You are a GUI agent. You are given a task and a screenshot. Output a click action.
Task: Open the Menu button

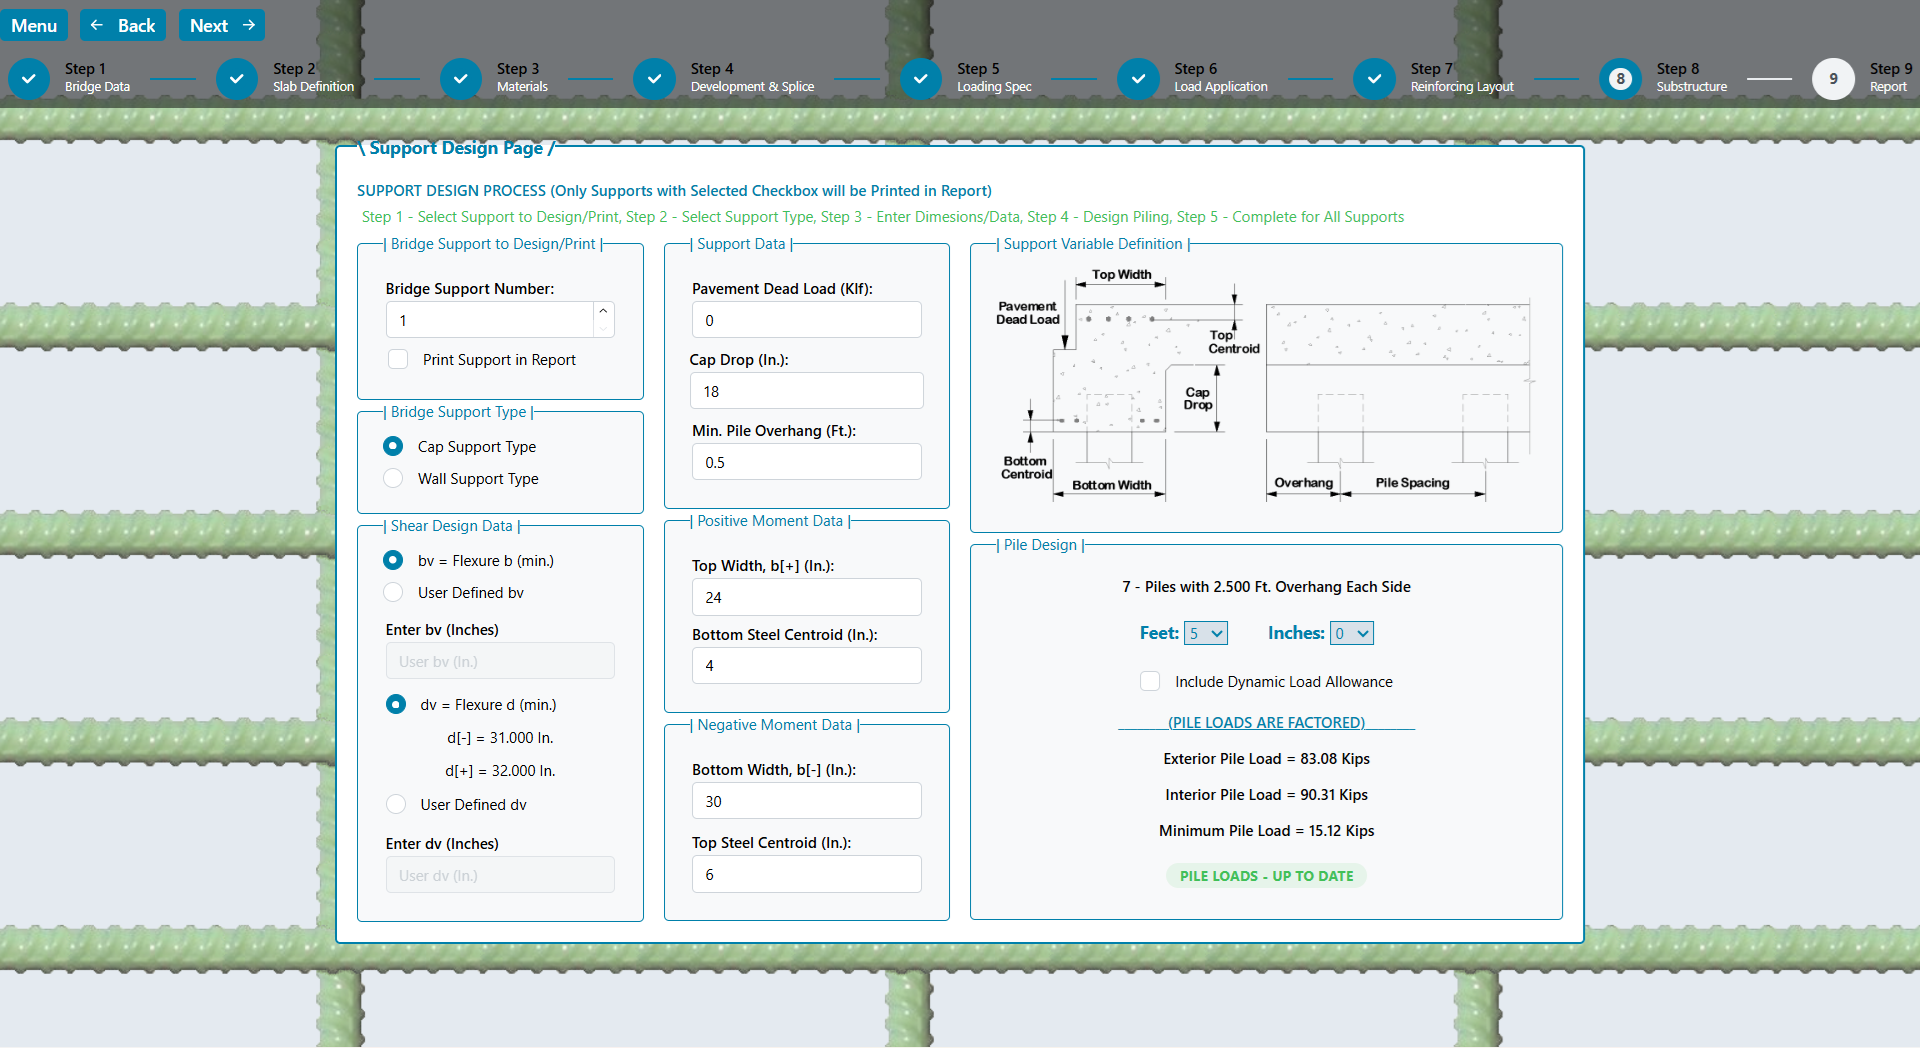pos(34,25)
